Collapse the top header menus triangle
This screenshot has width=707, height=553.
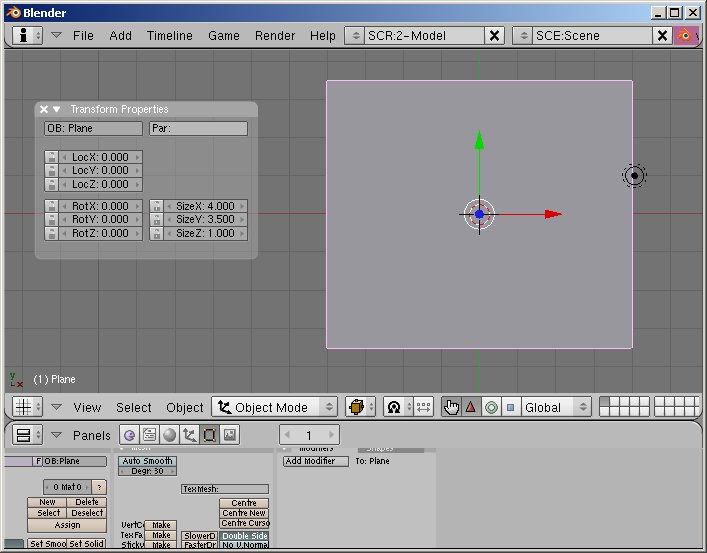pos(56,35)
